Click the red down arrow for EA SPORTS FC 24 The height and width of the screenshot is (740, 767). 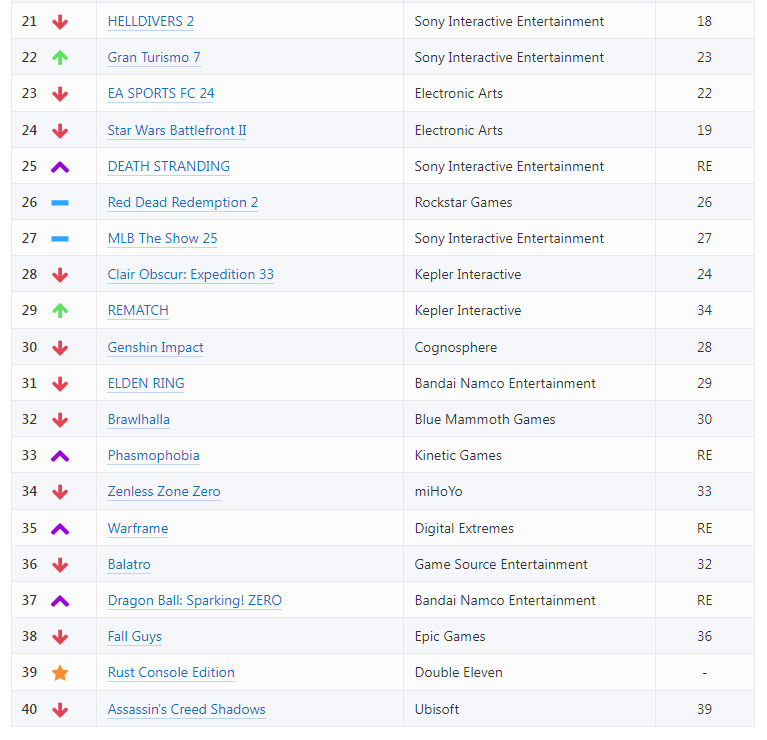pyautogui.click(x=60, y=94)
